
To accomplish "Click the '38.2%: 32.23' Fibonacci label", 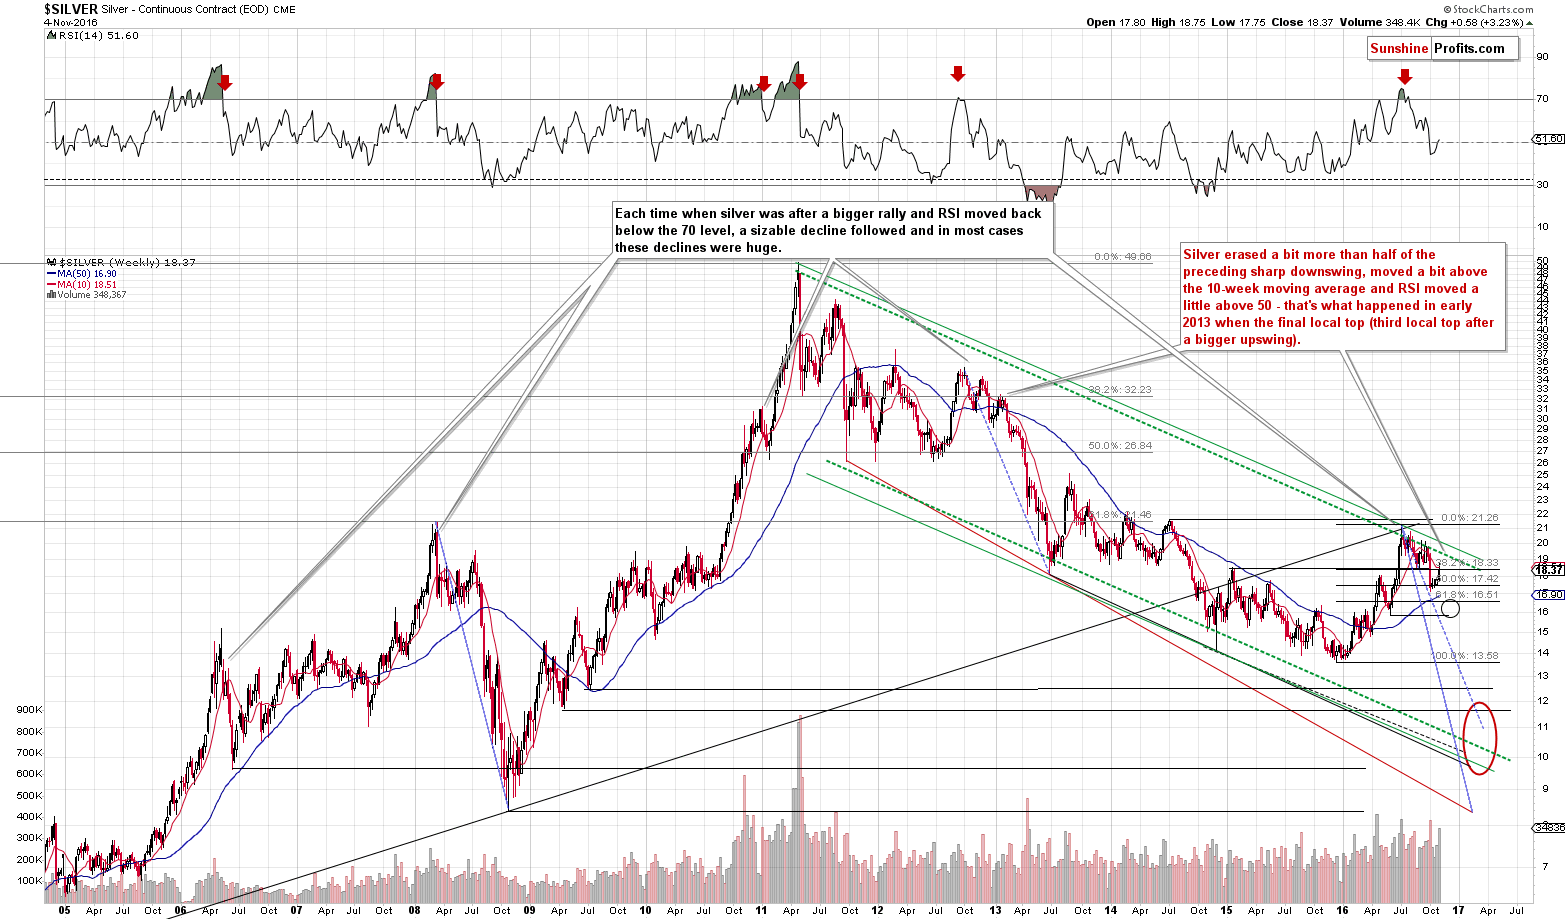I will click(x=1119, y=390).
